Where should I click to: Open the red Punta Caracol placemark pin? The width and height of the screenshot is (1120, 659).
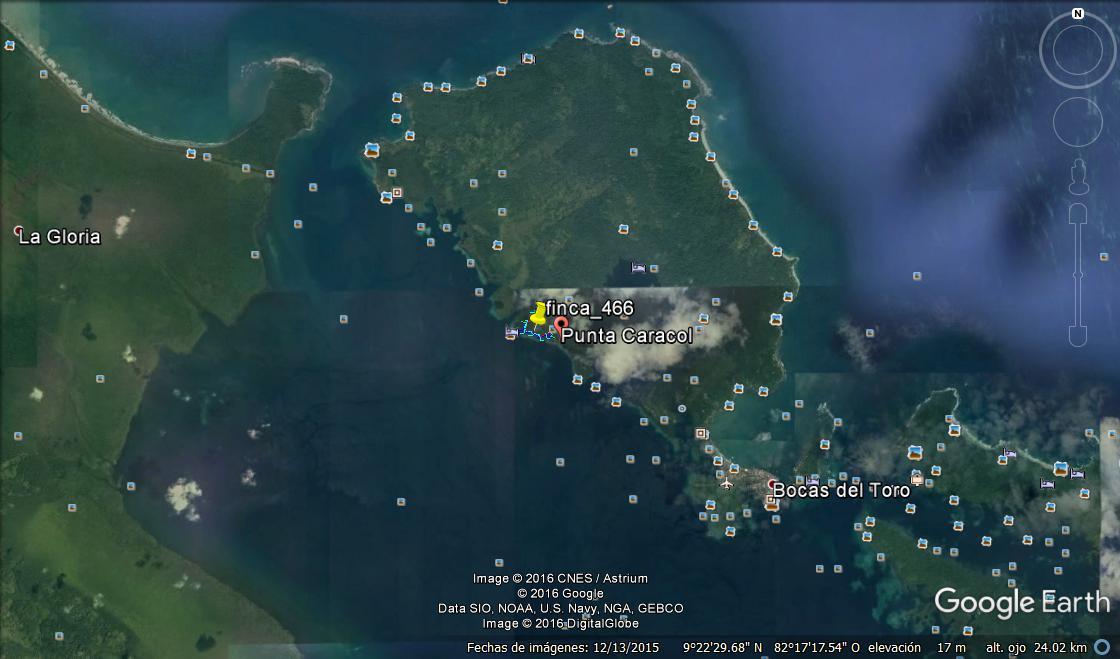[x=561, y=326]
